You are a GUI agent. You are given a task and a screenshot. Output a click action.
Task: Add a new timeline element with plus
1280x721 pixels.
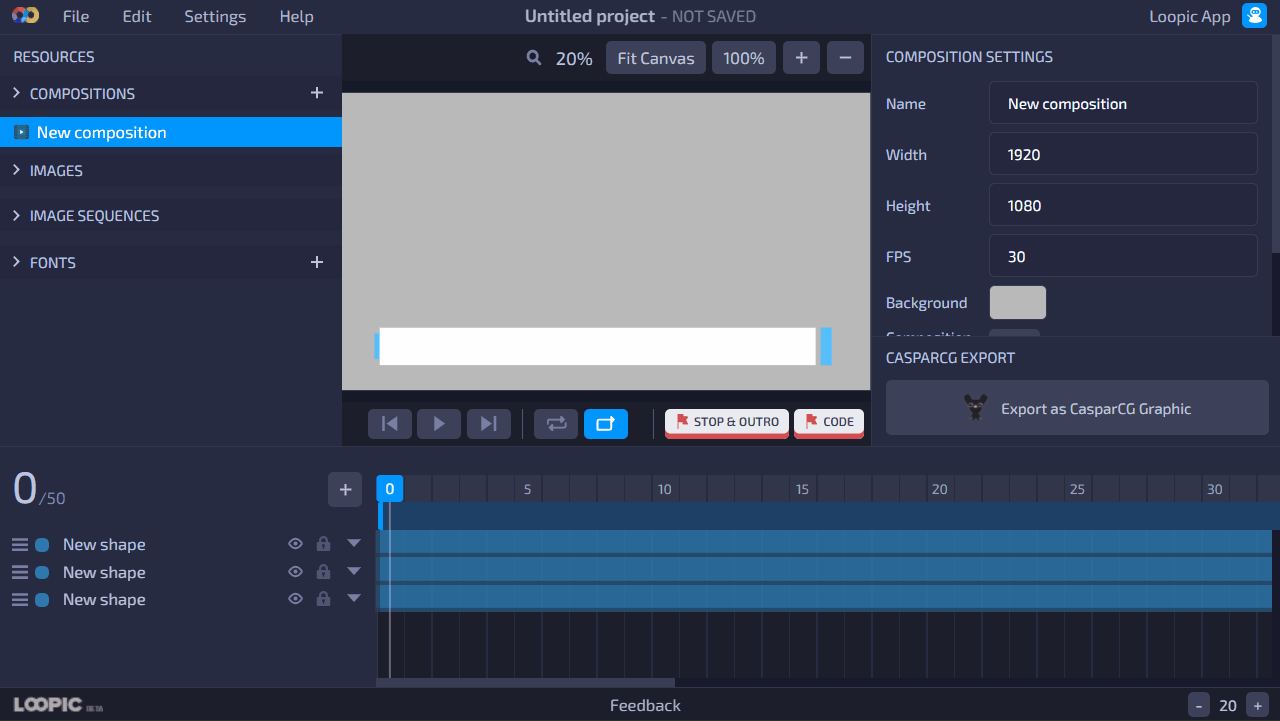(345, 490)
